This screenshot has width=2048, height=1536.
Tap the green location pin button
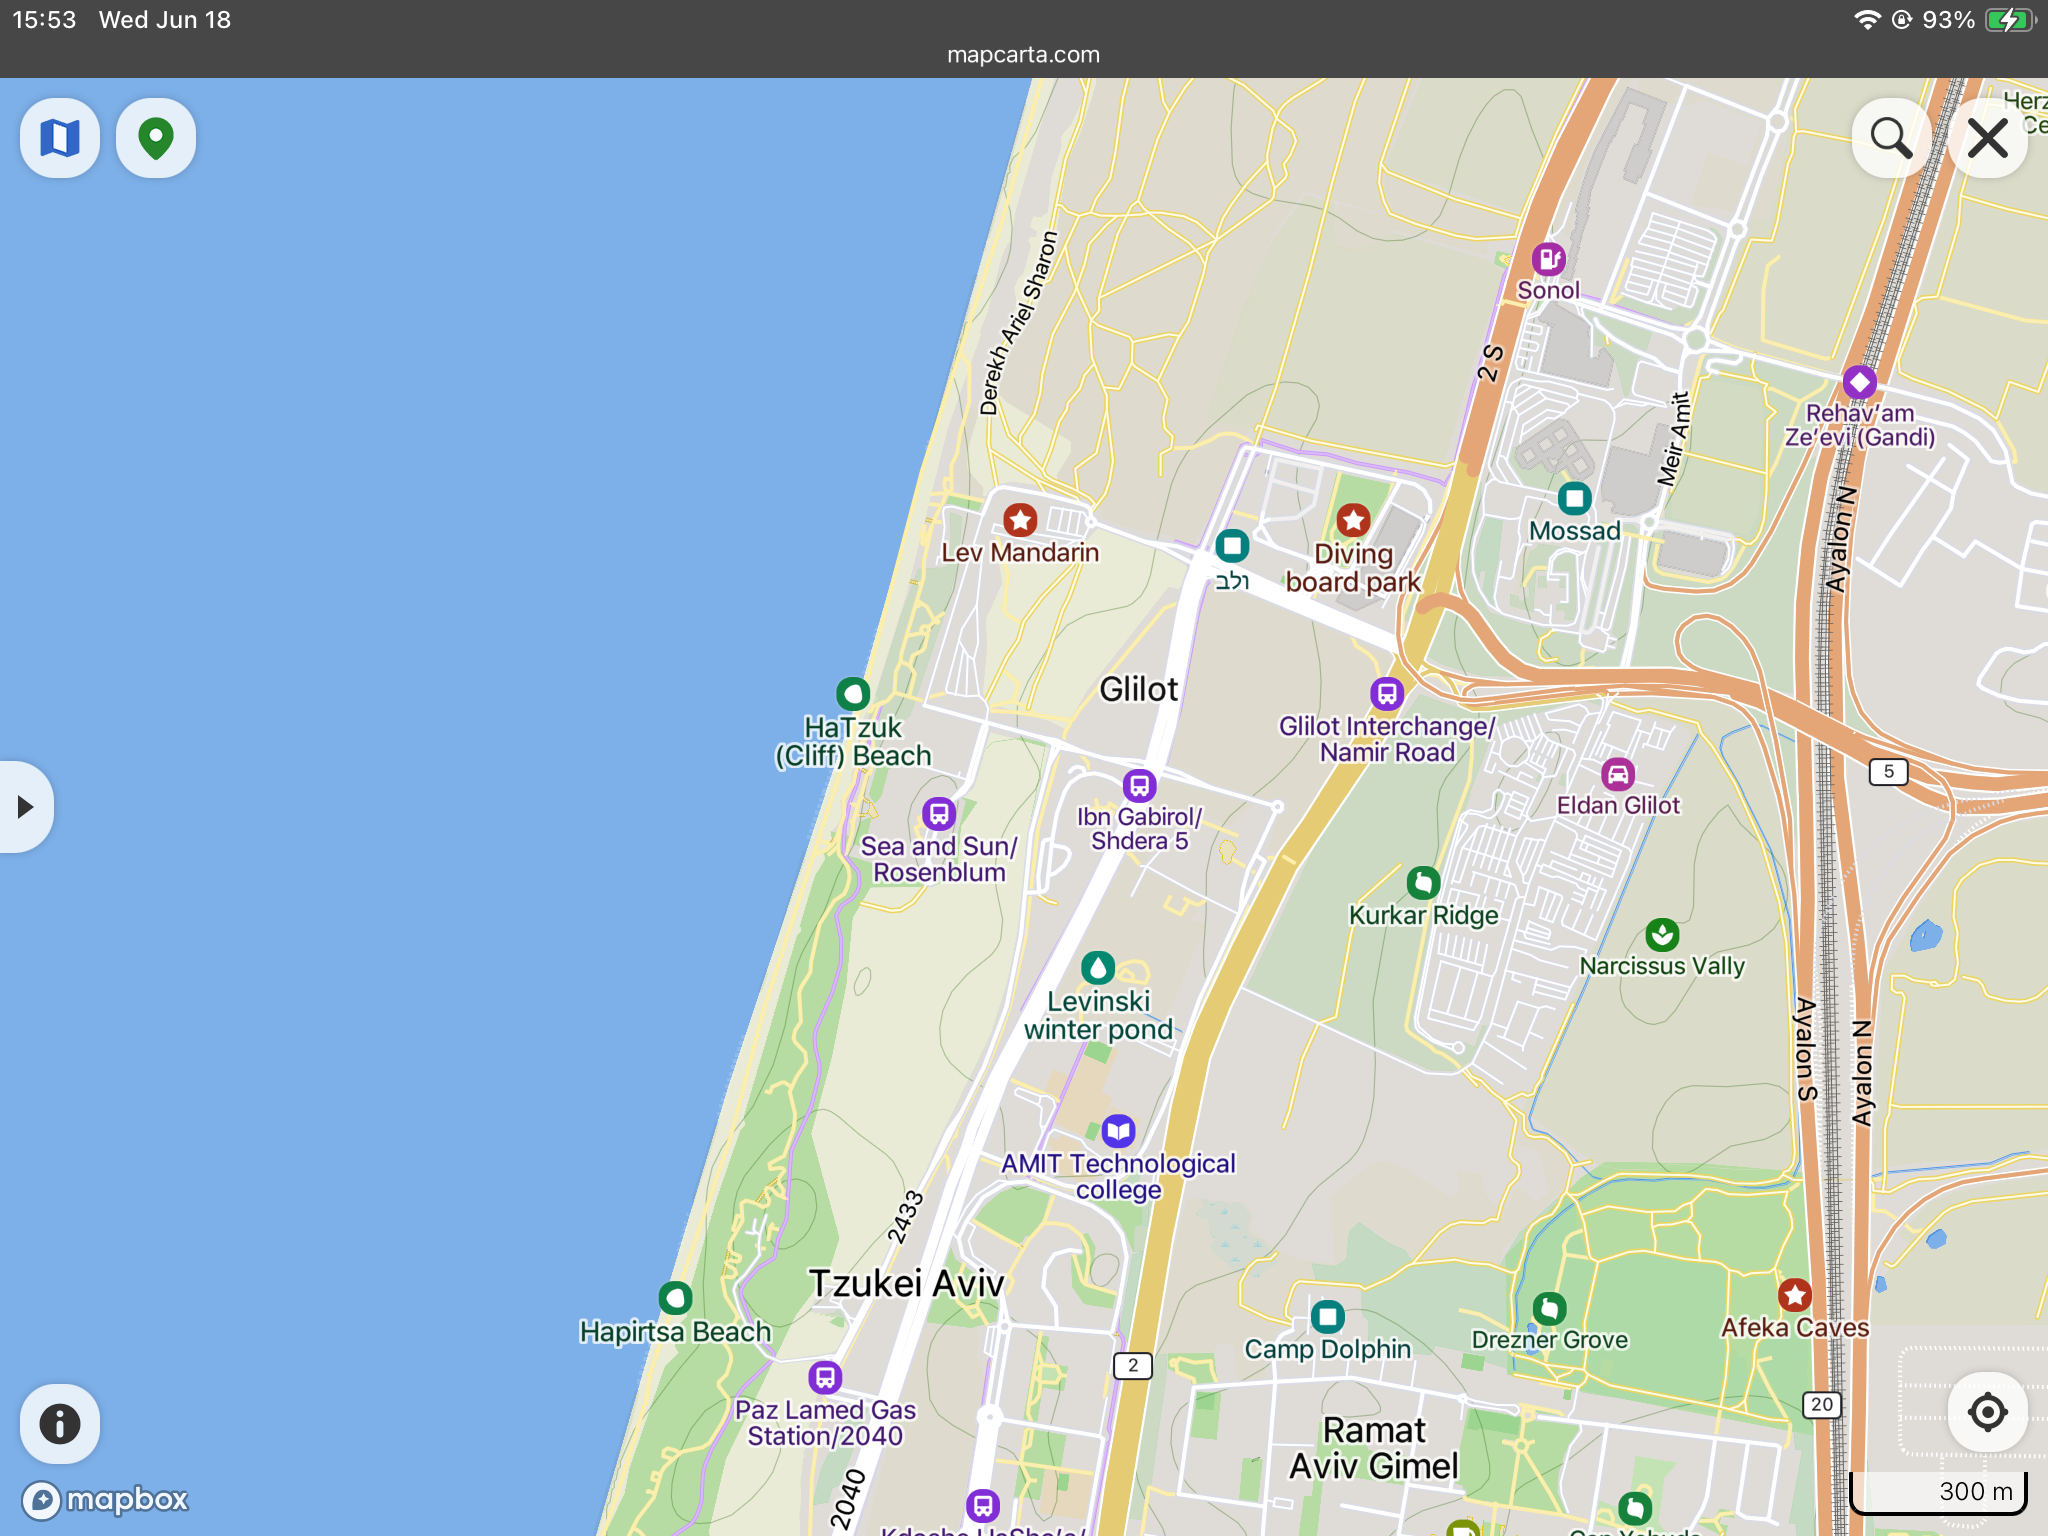[156, 138]
